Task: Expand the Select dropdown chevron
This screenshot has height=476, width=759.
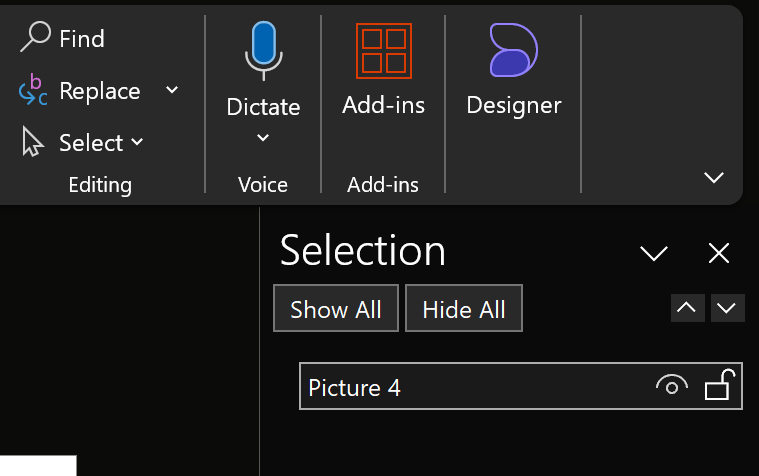Action: [137, 142]
